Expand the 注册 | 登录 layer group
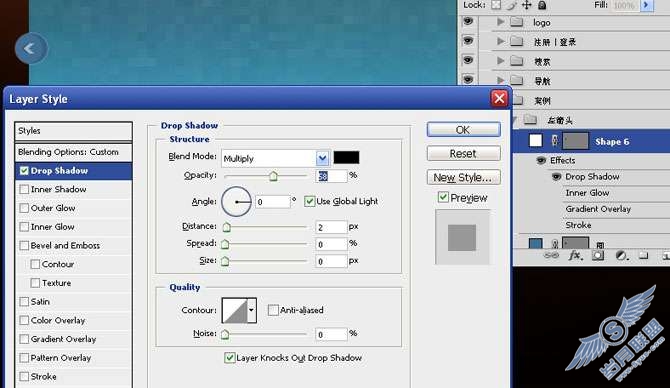This screenshot has height=388, width=670. click(500, 41)
